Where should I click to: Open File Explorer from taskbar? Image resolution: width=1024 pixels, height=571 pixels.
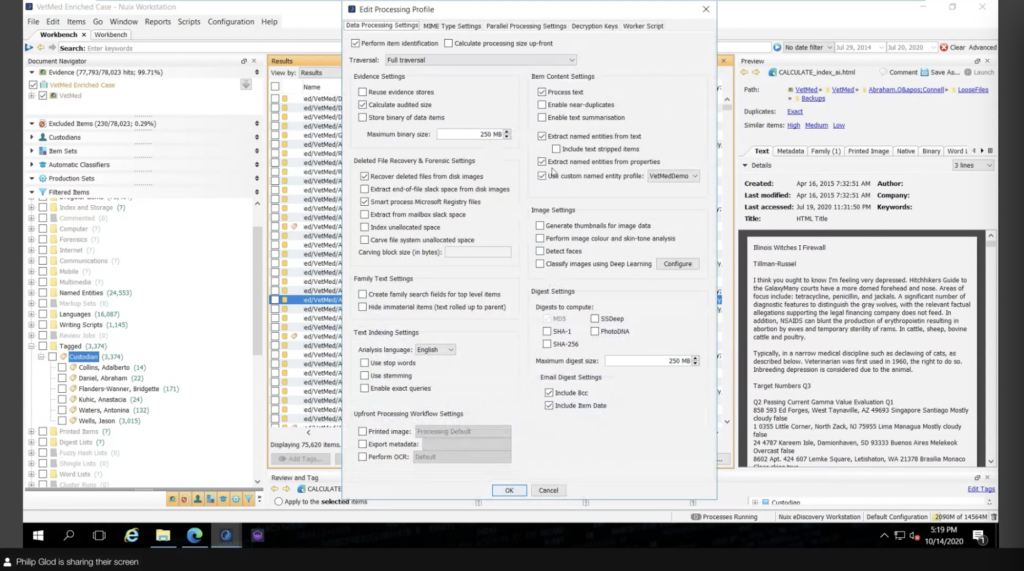click(x=163, y=535)
